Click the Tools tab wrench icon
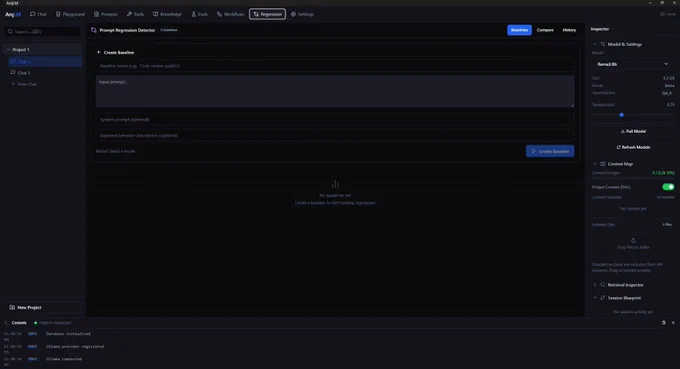Image resolution: width=680 pixels, height=369 pixels. click(129, 14)
